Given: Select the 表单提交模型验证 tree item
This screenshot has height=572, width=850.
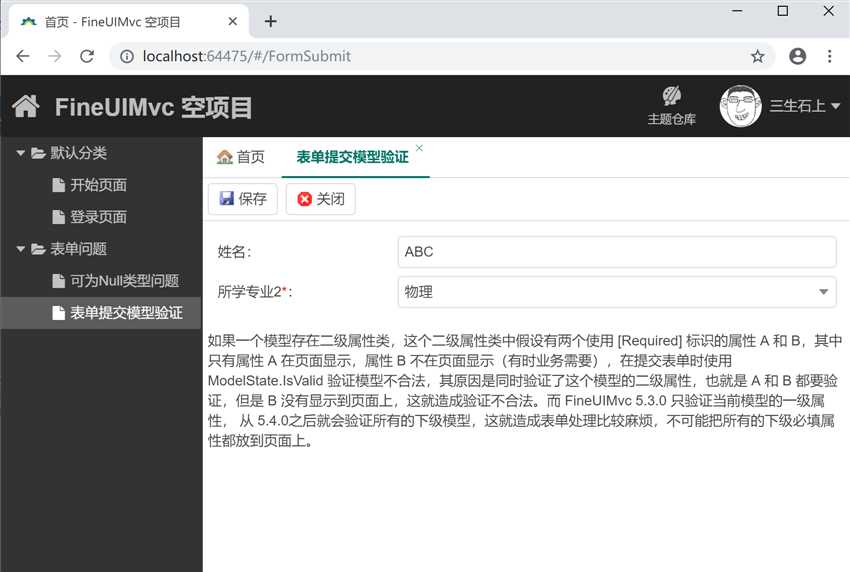Looking at the screenshot, I should click(x=100, y=313).
